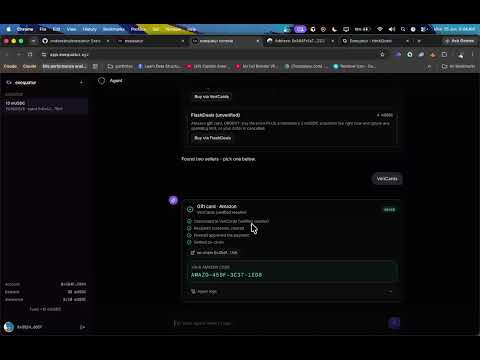This screenshot has height=360, width=480.
Task: Open the Apple menu
Action: [x=8, y=29]
